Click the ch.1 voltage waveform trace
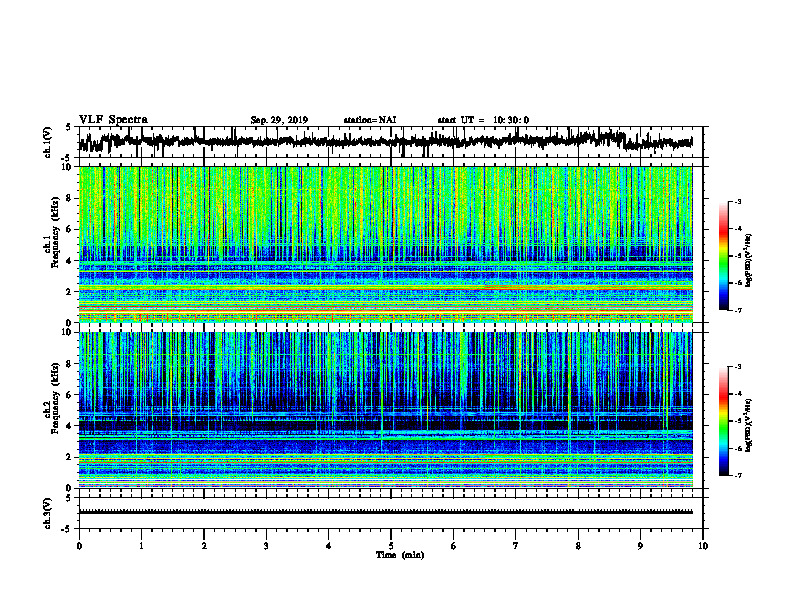This screenshot has height=612, width=792. [x=385, y=141]
